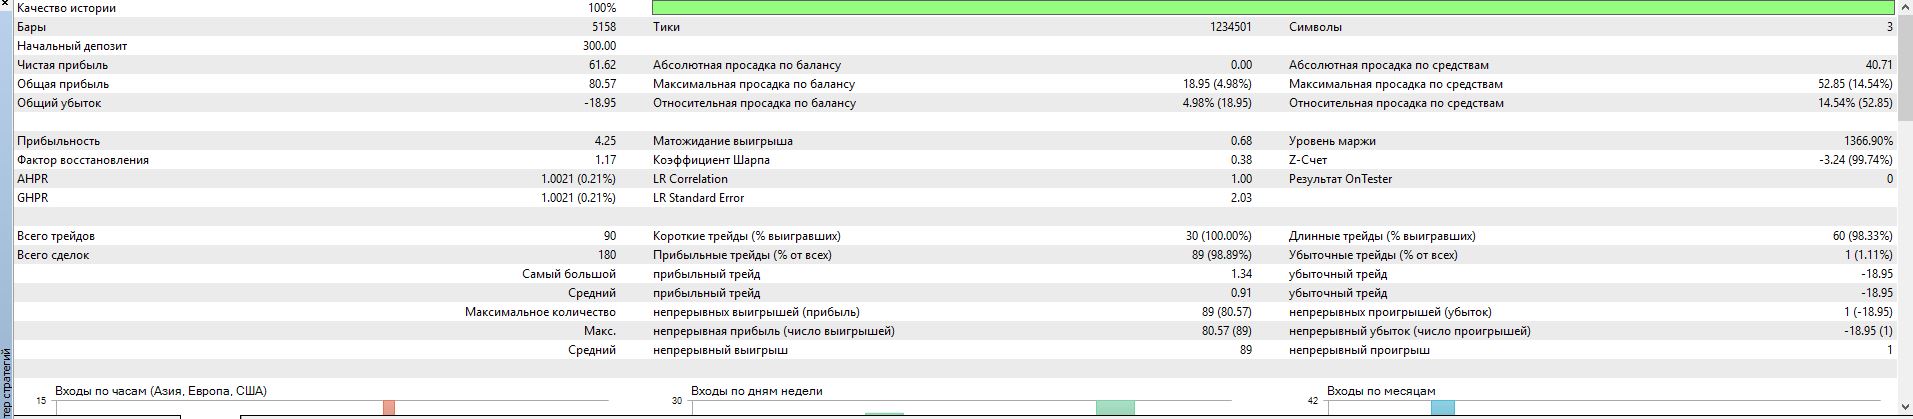Select the 'Всего трейдов' label

(56, 236)
